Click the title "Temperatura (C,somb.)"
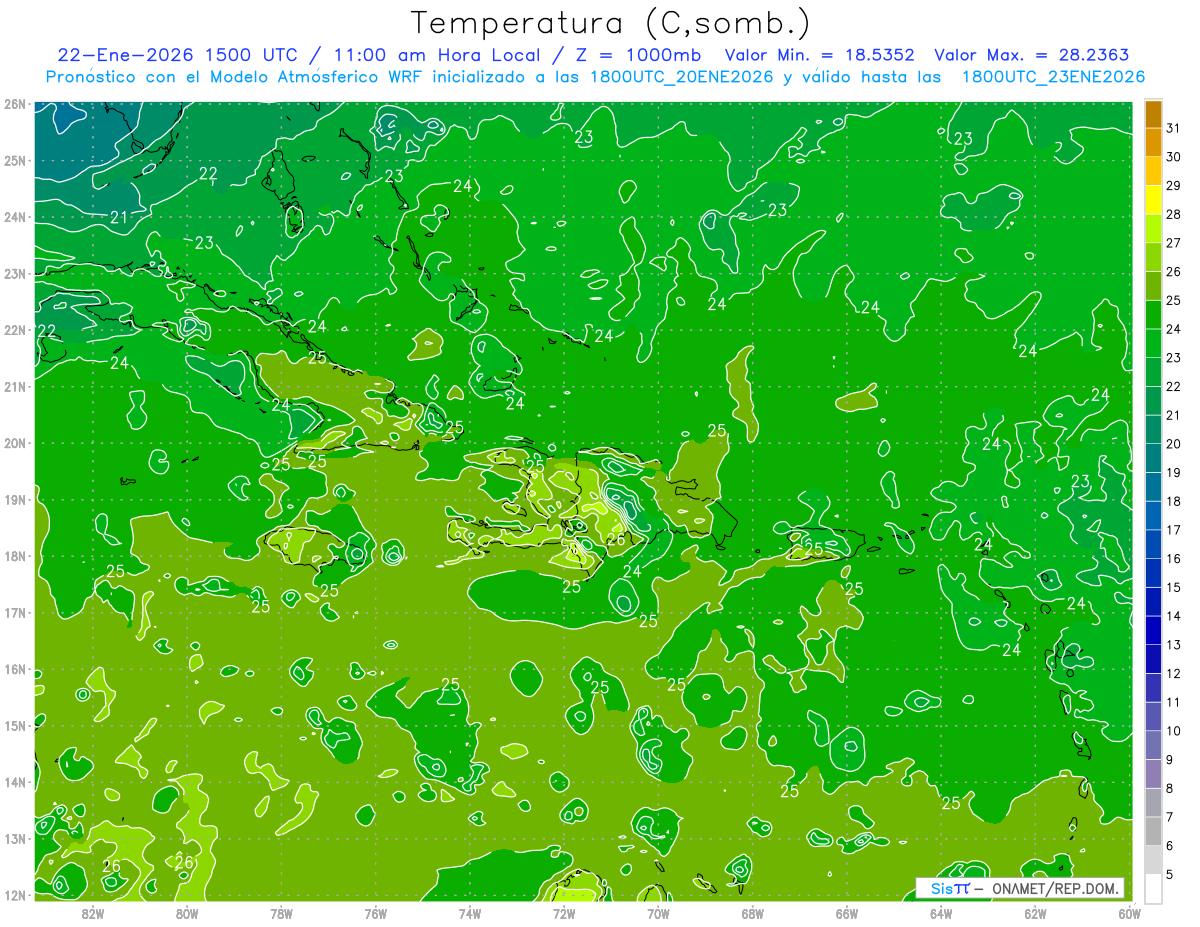Screen dimensions: 1200x927 (x=610, y=24)
